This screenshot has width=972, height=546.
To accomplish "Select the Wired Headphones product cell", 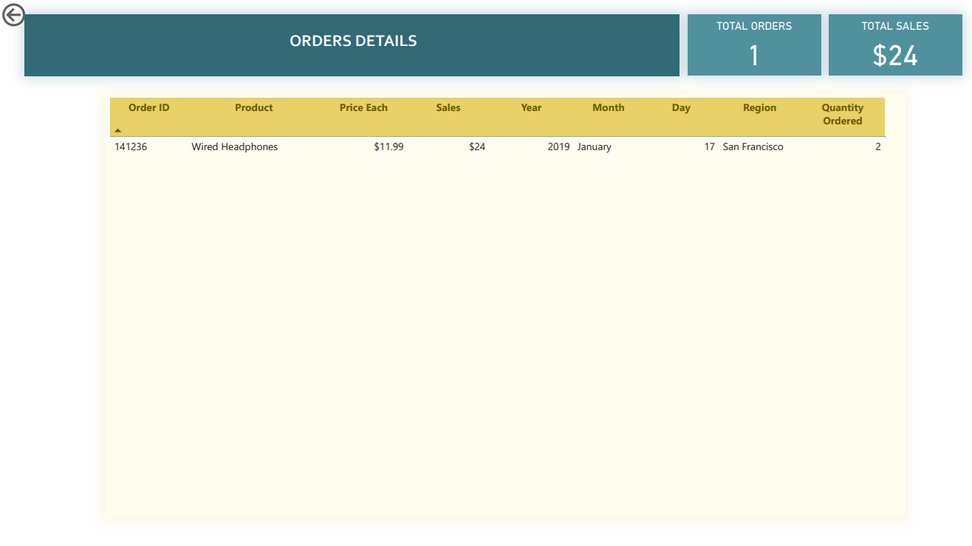I will coord(234,147).
